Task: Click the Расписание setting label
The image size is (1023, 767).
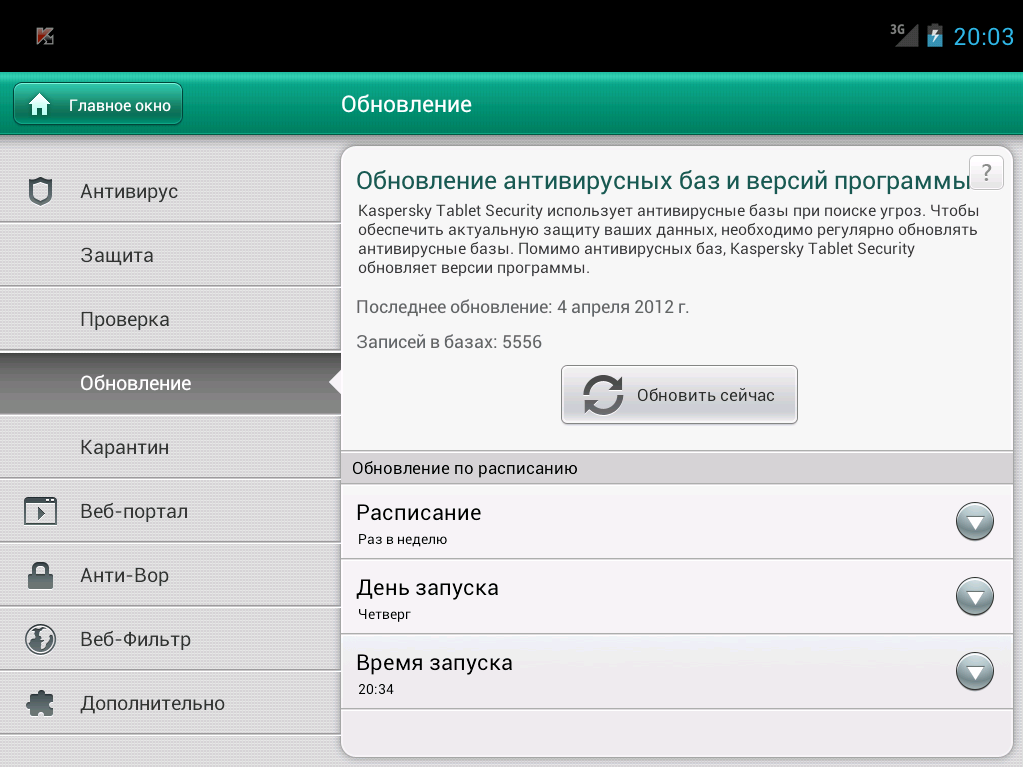Action: pos(419,513)
